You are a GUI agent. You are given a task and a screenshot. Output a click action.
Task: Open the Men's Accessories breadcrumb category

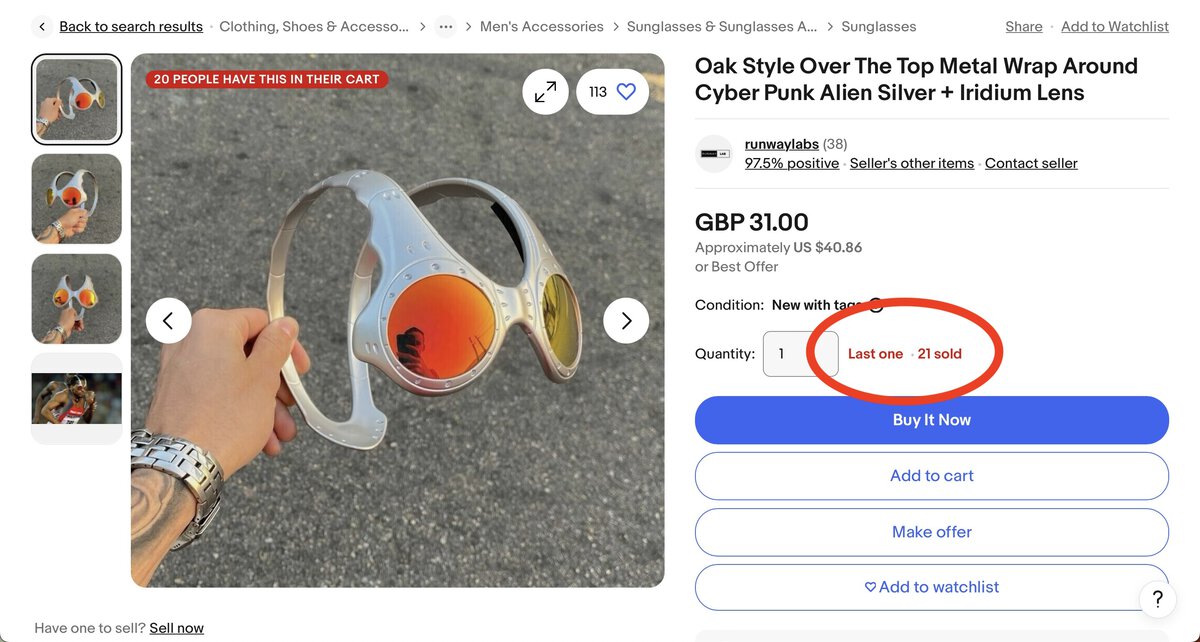tap(541, 26)
